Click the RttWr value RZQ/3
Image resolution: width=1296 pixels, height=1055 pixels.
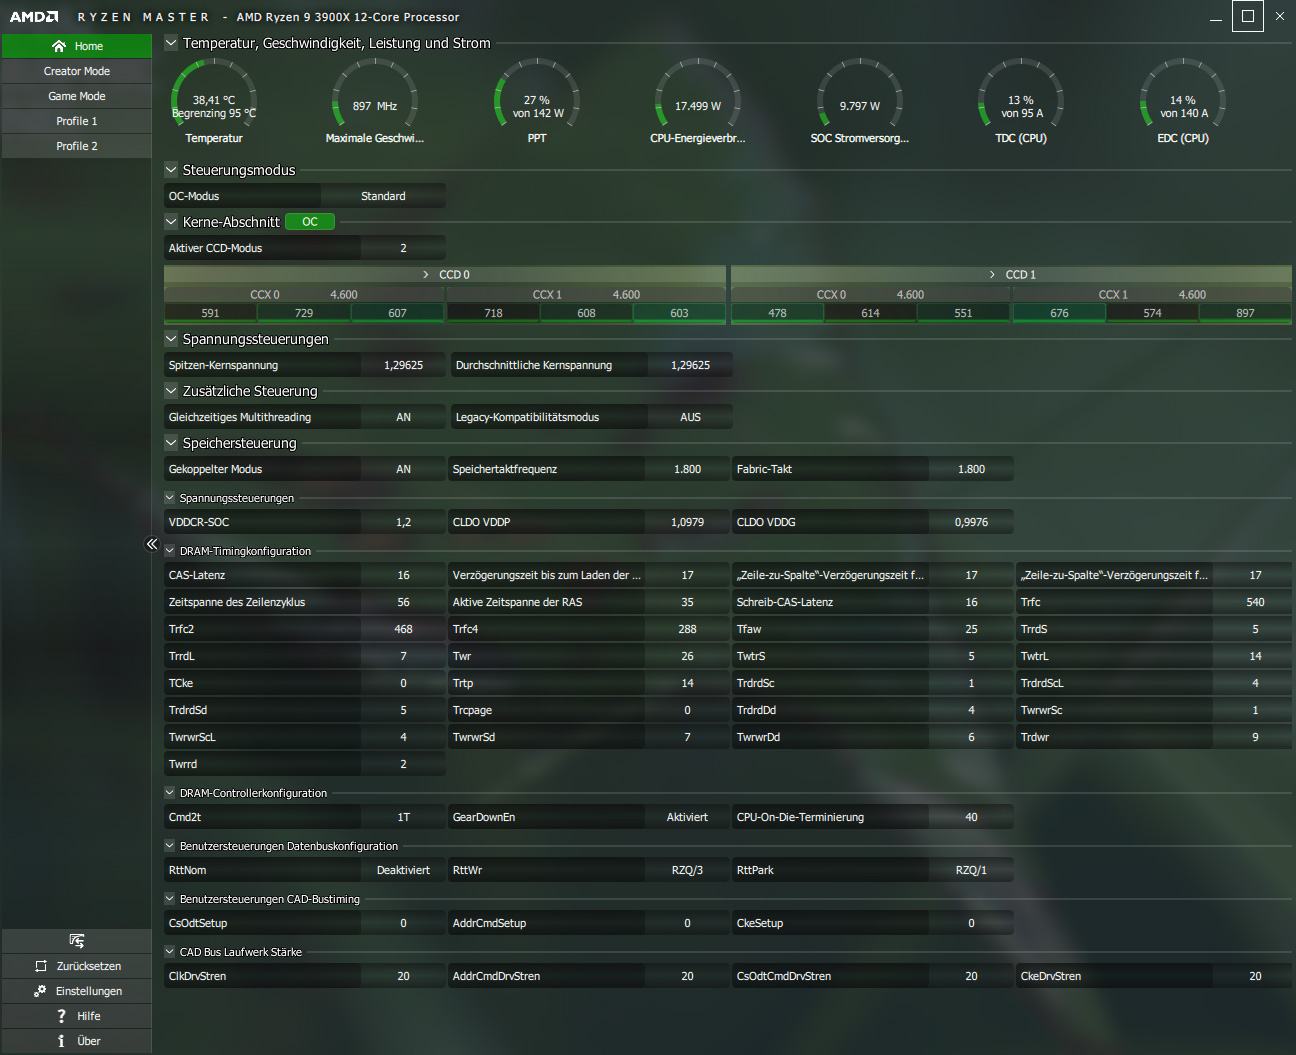click(x=687, y=870)
